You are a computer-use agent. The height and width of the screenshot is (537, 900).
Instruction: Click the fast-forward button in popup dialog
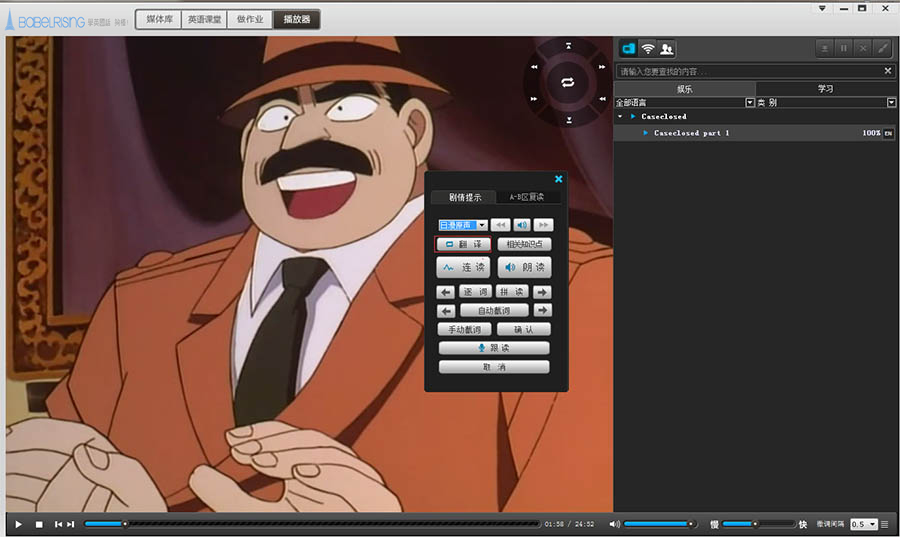[543, 225]
